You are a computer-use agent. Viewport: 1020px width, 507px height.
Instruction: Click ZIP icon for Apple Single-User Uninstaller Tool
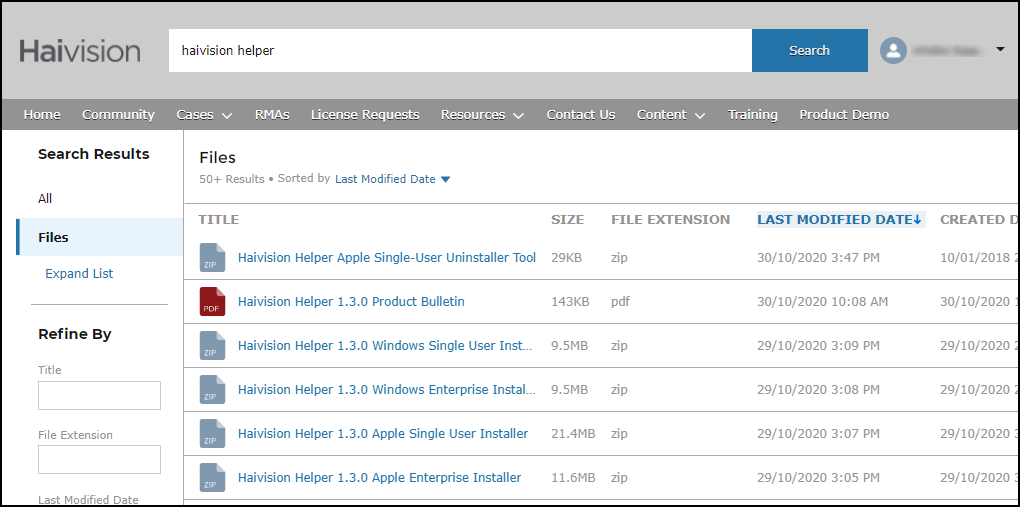tap(212, 258)
